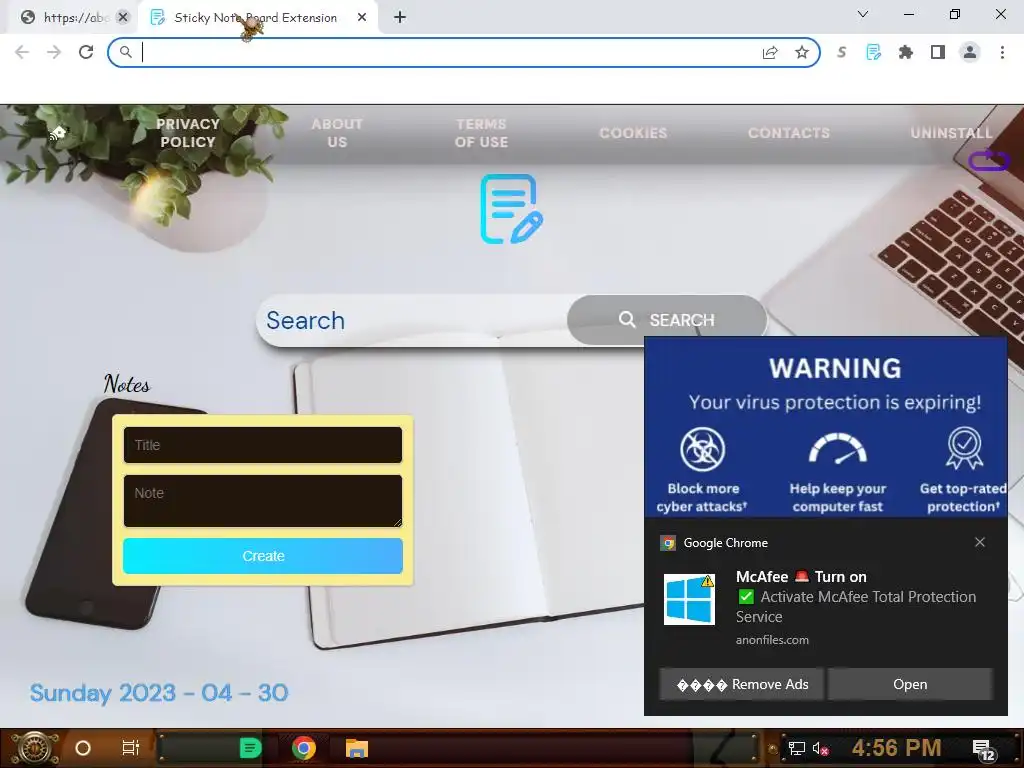Dismiss the Google Chrome notification
This screenshot has height=768, width=1024.
point(980,542)
